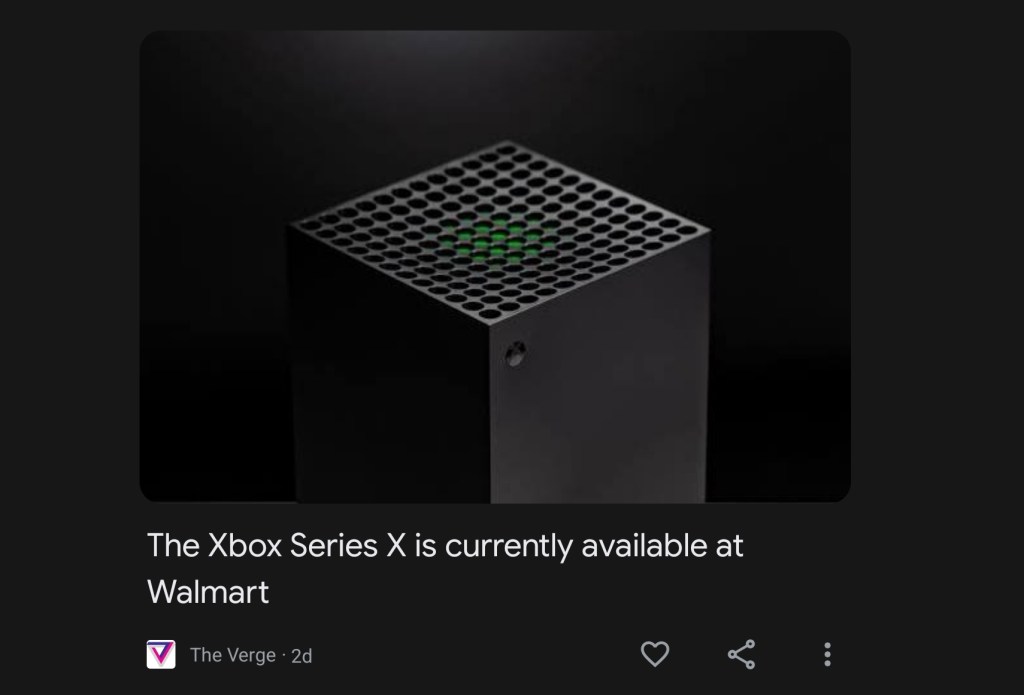Screen dimensions: 1024x695
Task: Save story using heart outline
Action: (654, 654)
